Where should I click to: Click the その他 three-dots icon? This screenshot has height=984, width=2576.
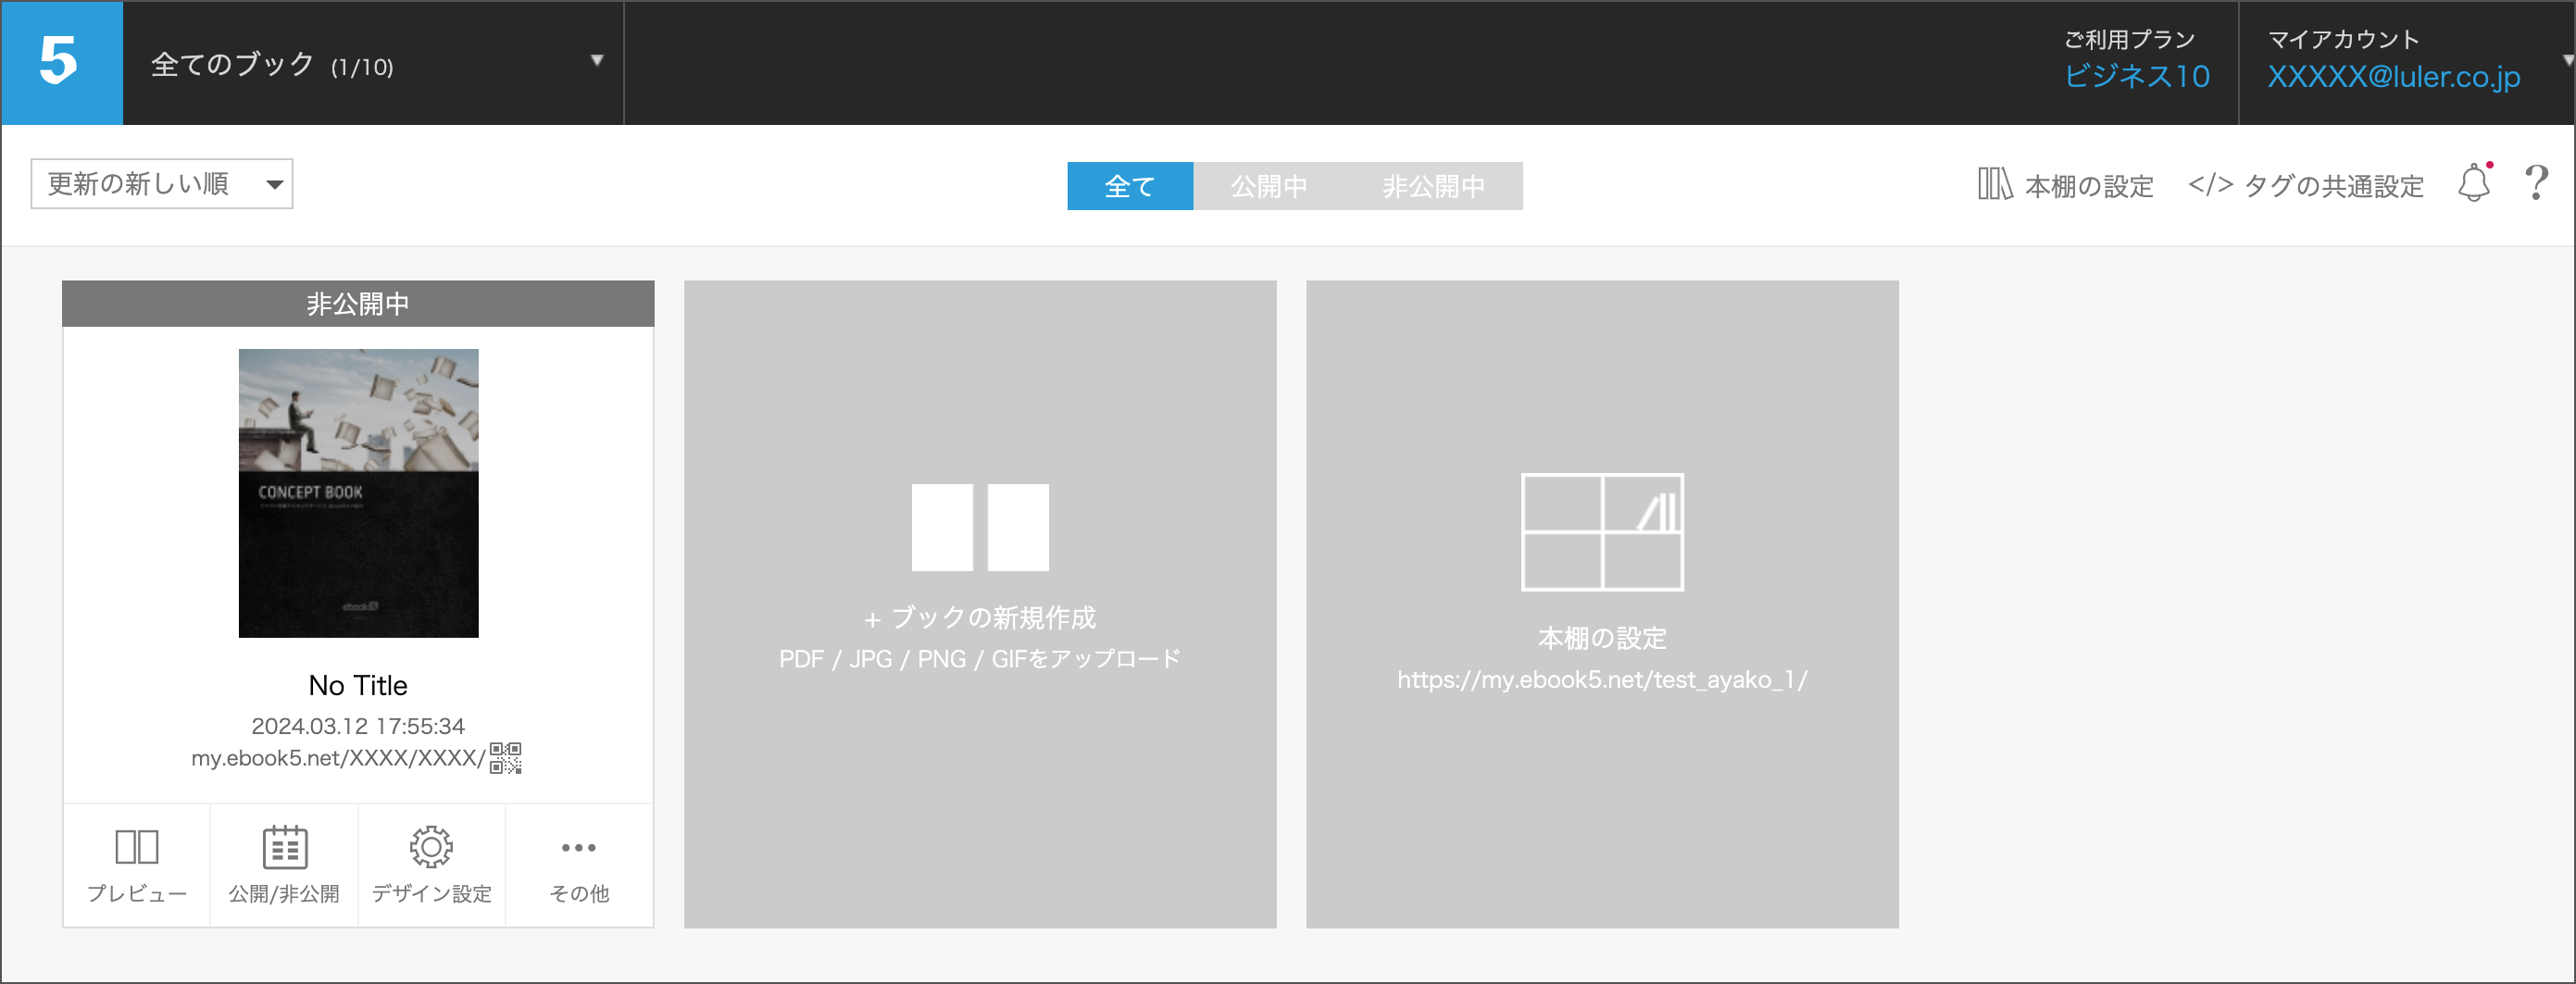[578, 848]
